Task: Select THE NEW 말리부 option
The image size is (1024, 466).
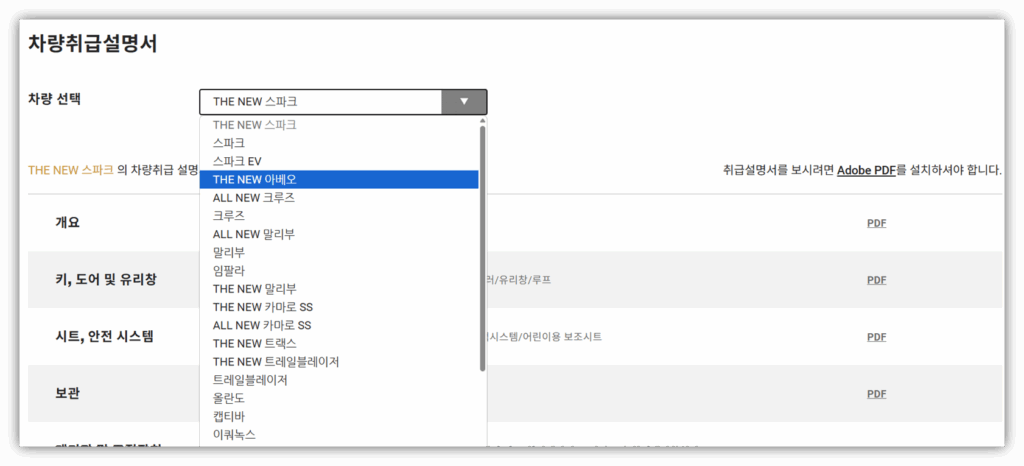Action: tap(339, 288)
